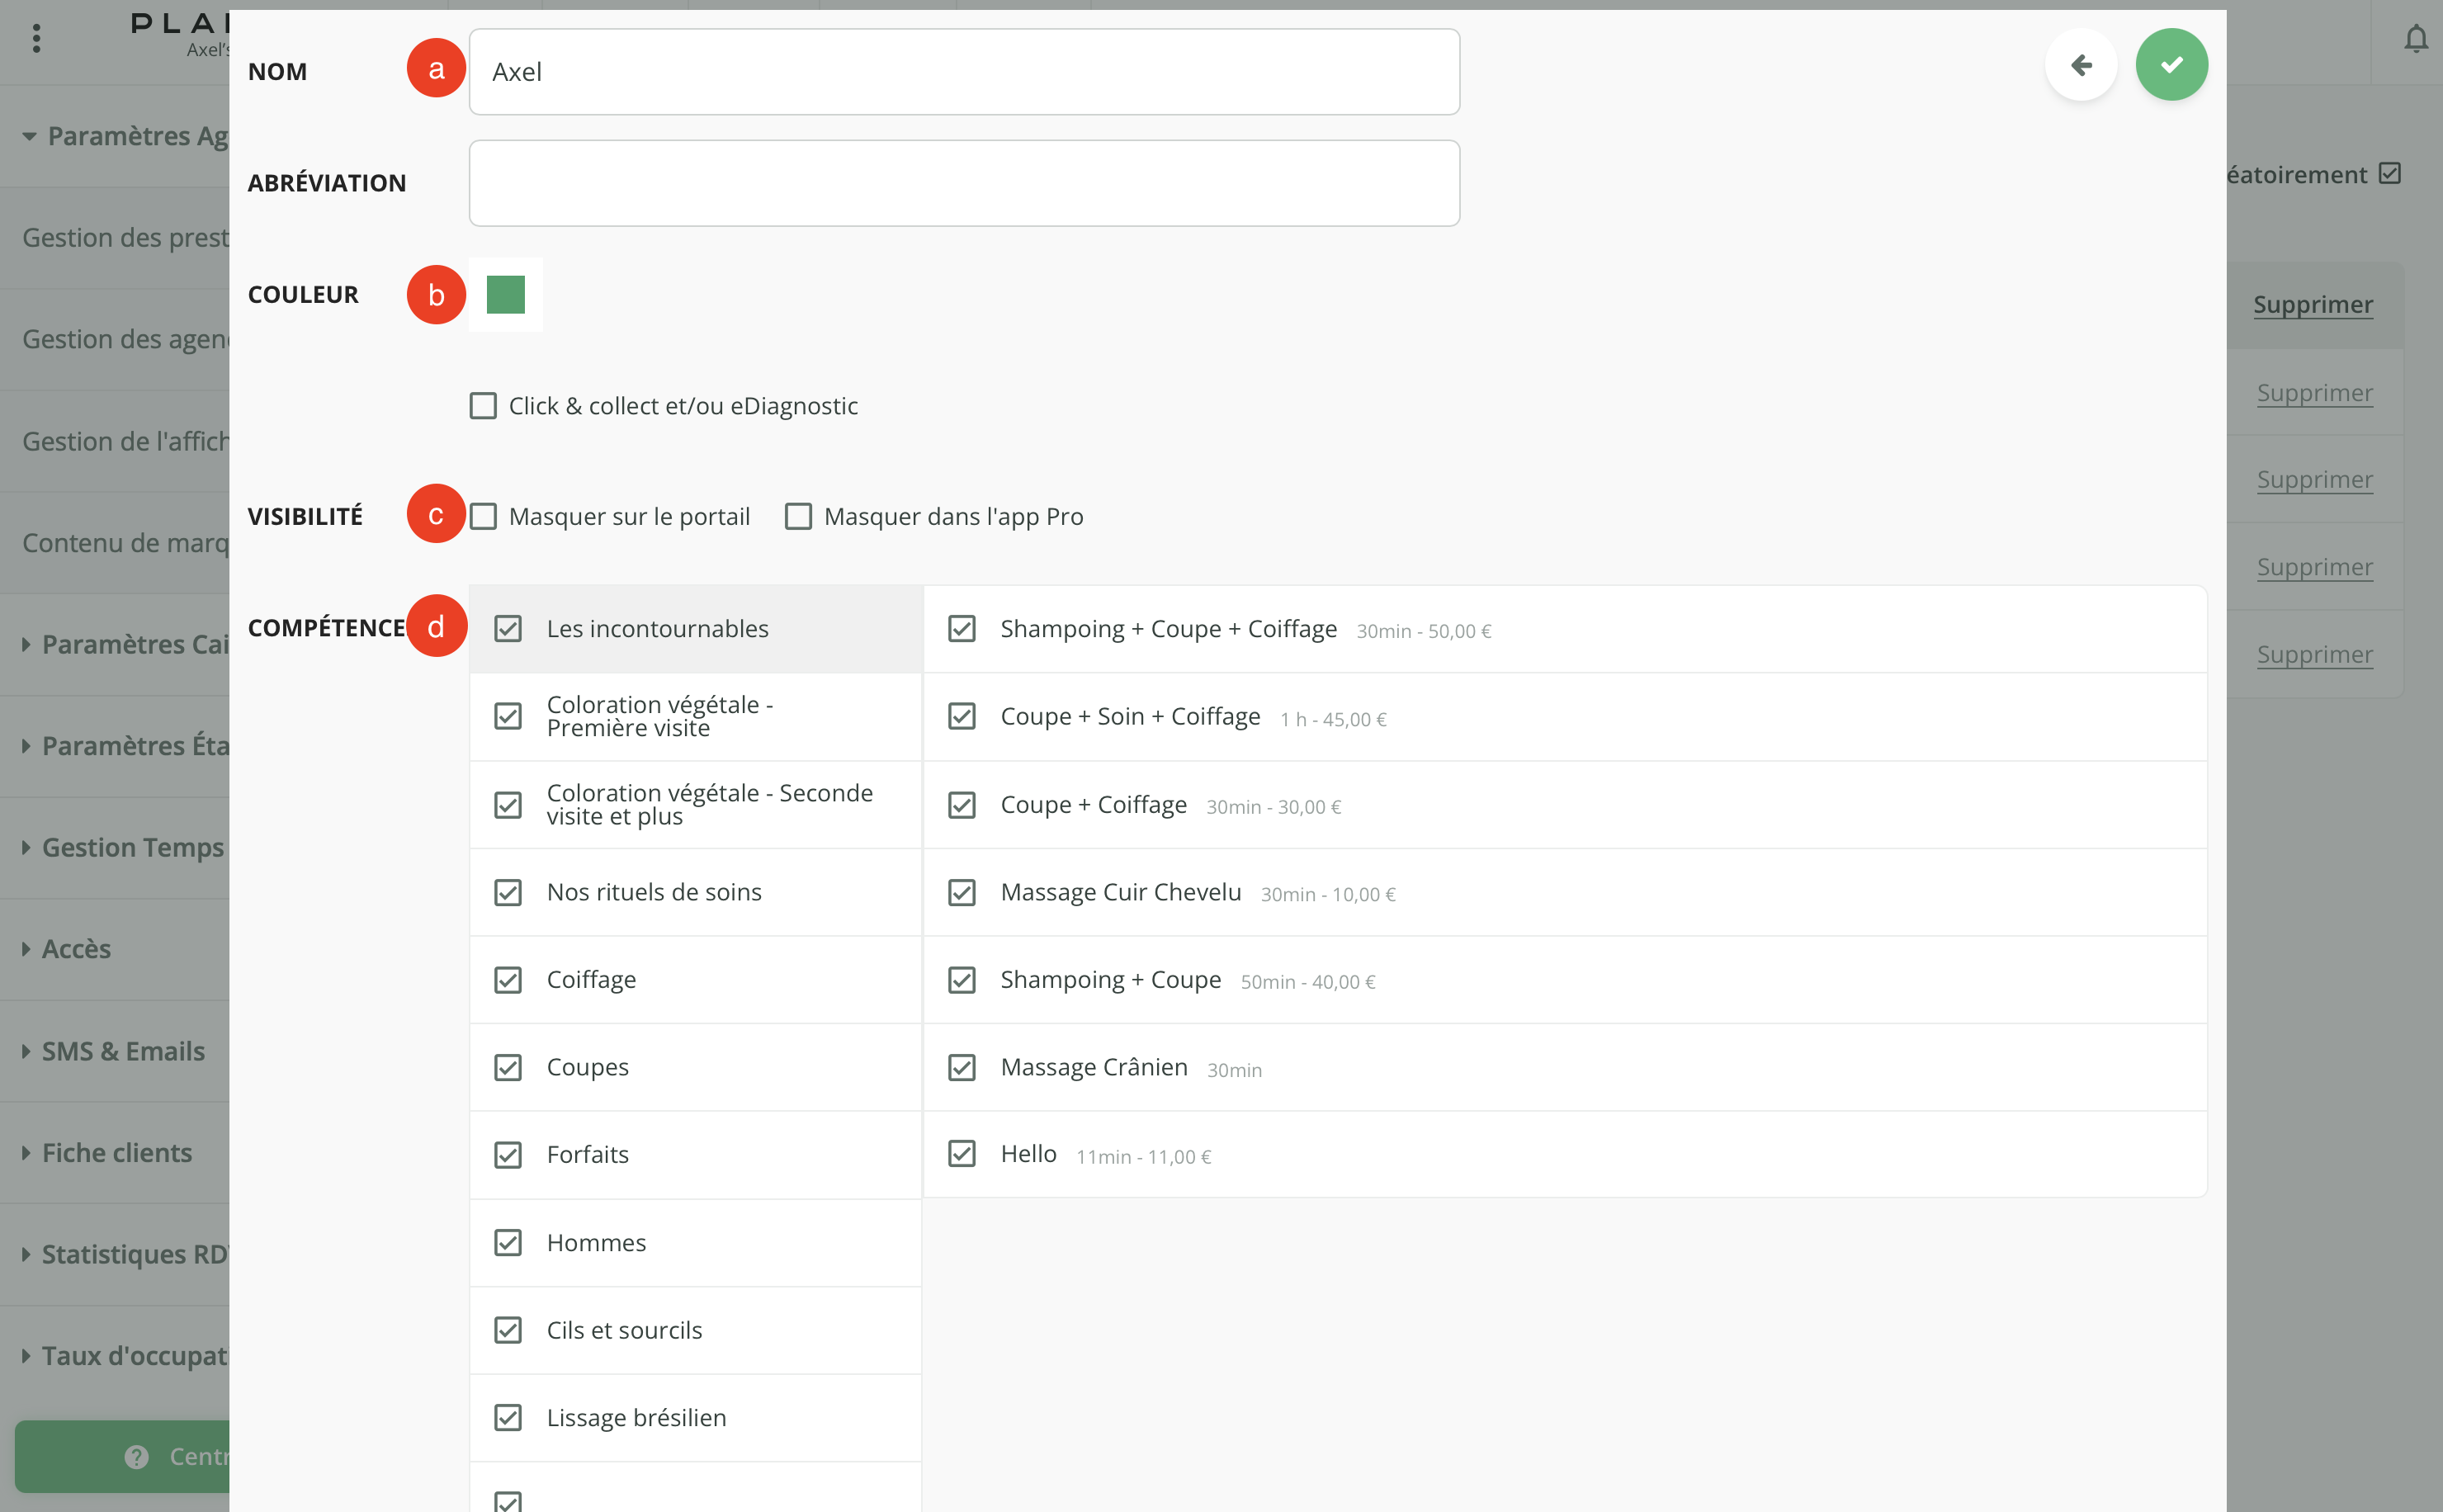Viewport: 2443px width, 1512px height.
Task: Click the first Supprimer link
Action: pos(2312,305)
